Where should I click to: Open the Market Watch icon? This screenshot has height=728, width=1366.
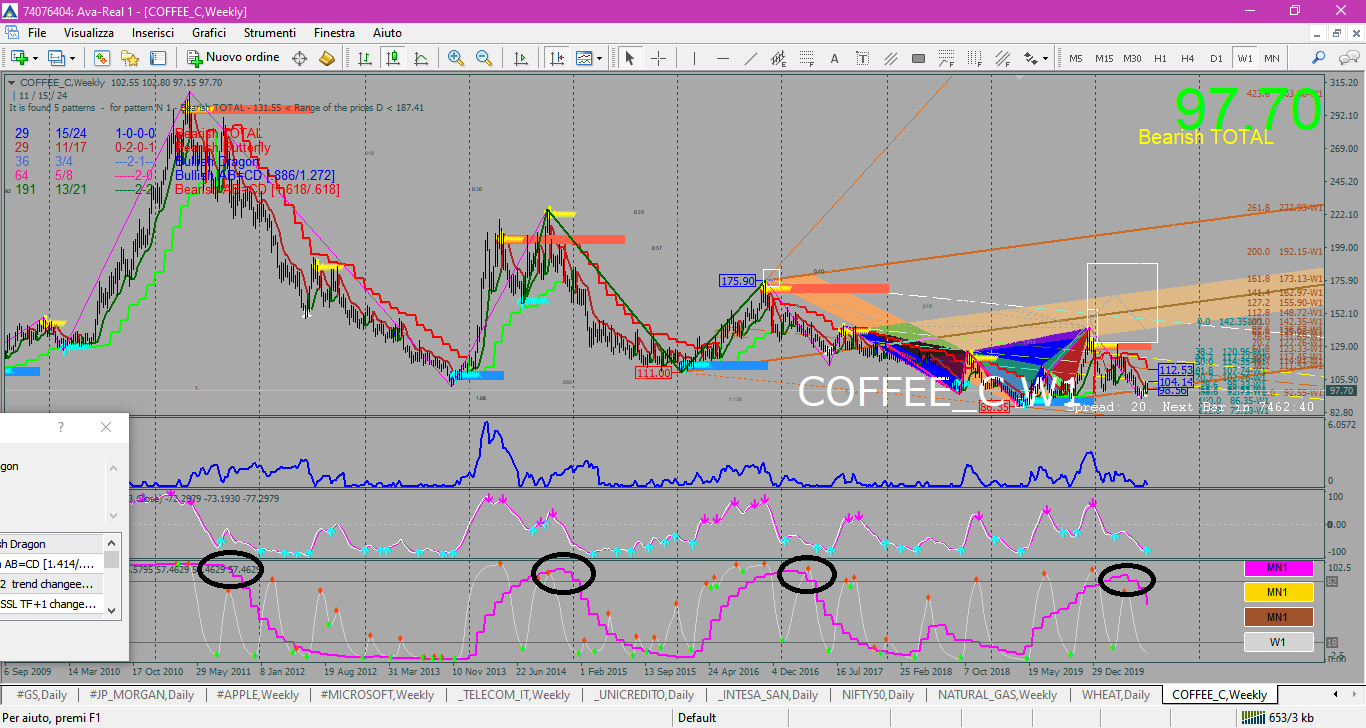[101, 58]
